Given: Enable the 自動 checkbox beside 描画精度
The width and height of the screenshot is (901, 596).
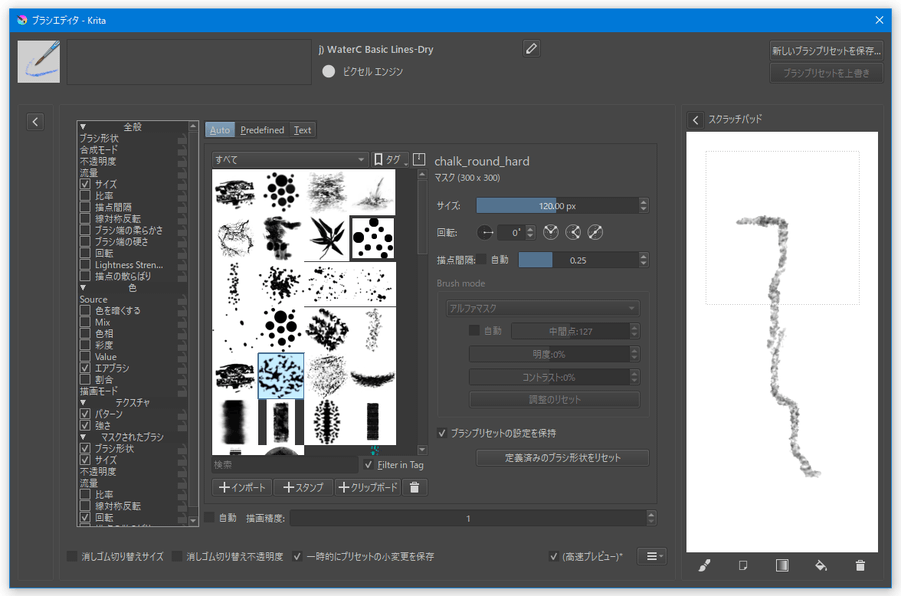Looking at the screenshot, I should pos(210,518).
